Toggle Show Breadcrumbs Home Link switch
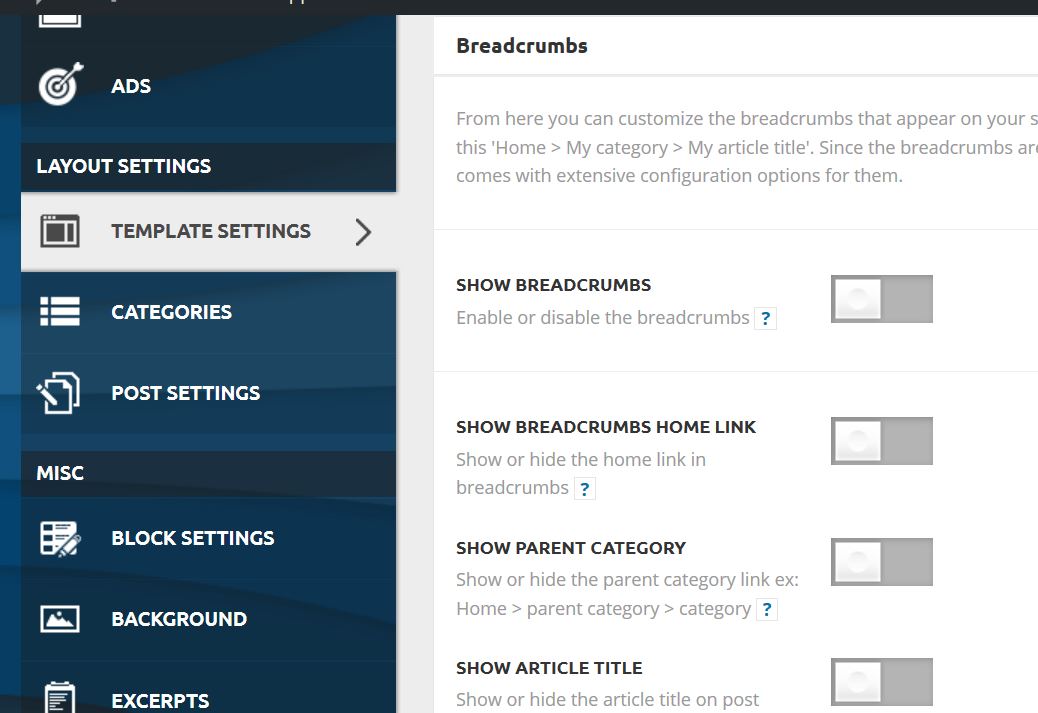The height and width of the screenshot is (713, 1038). 882,441
